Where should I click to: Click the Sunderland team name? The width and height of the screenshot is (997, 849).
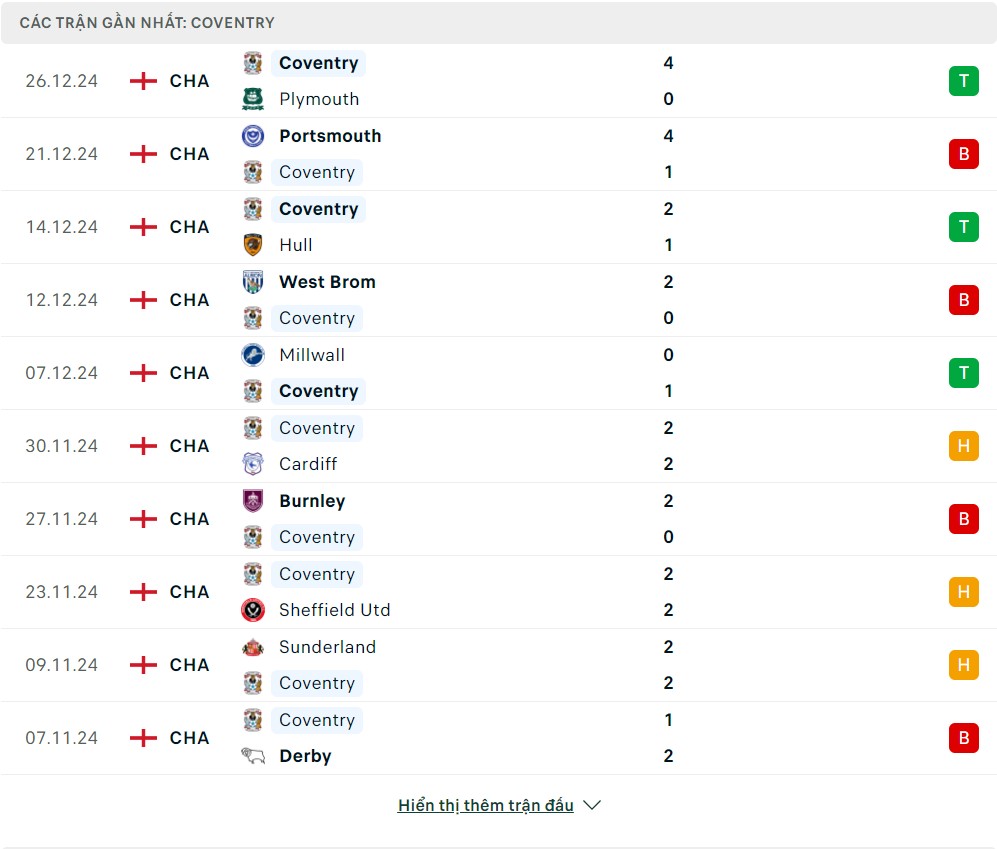click(x=327, y=647)
